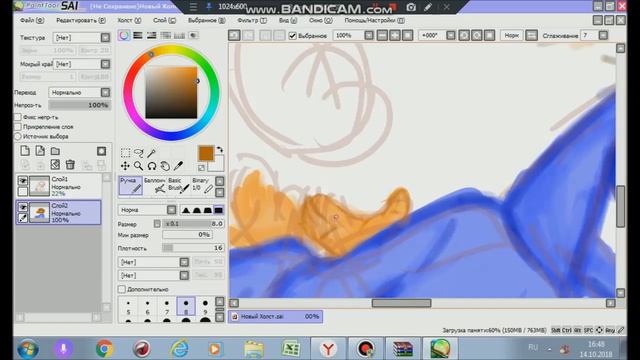
Task: Select the Слой1 layer at 22%
Action: 59,186
